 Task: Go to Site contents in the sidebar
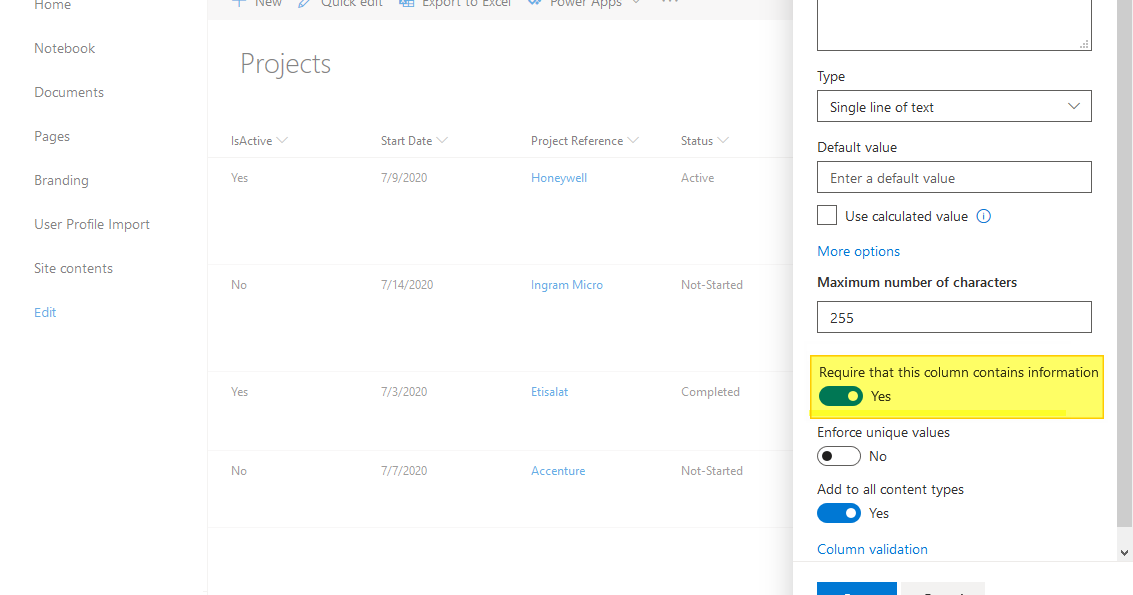click(x=74, y=267)
